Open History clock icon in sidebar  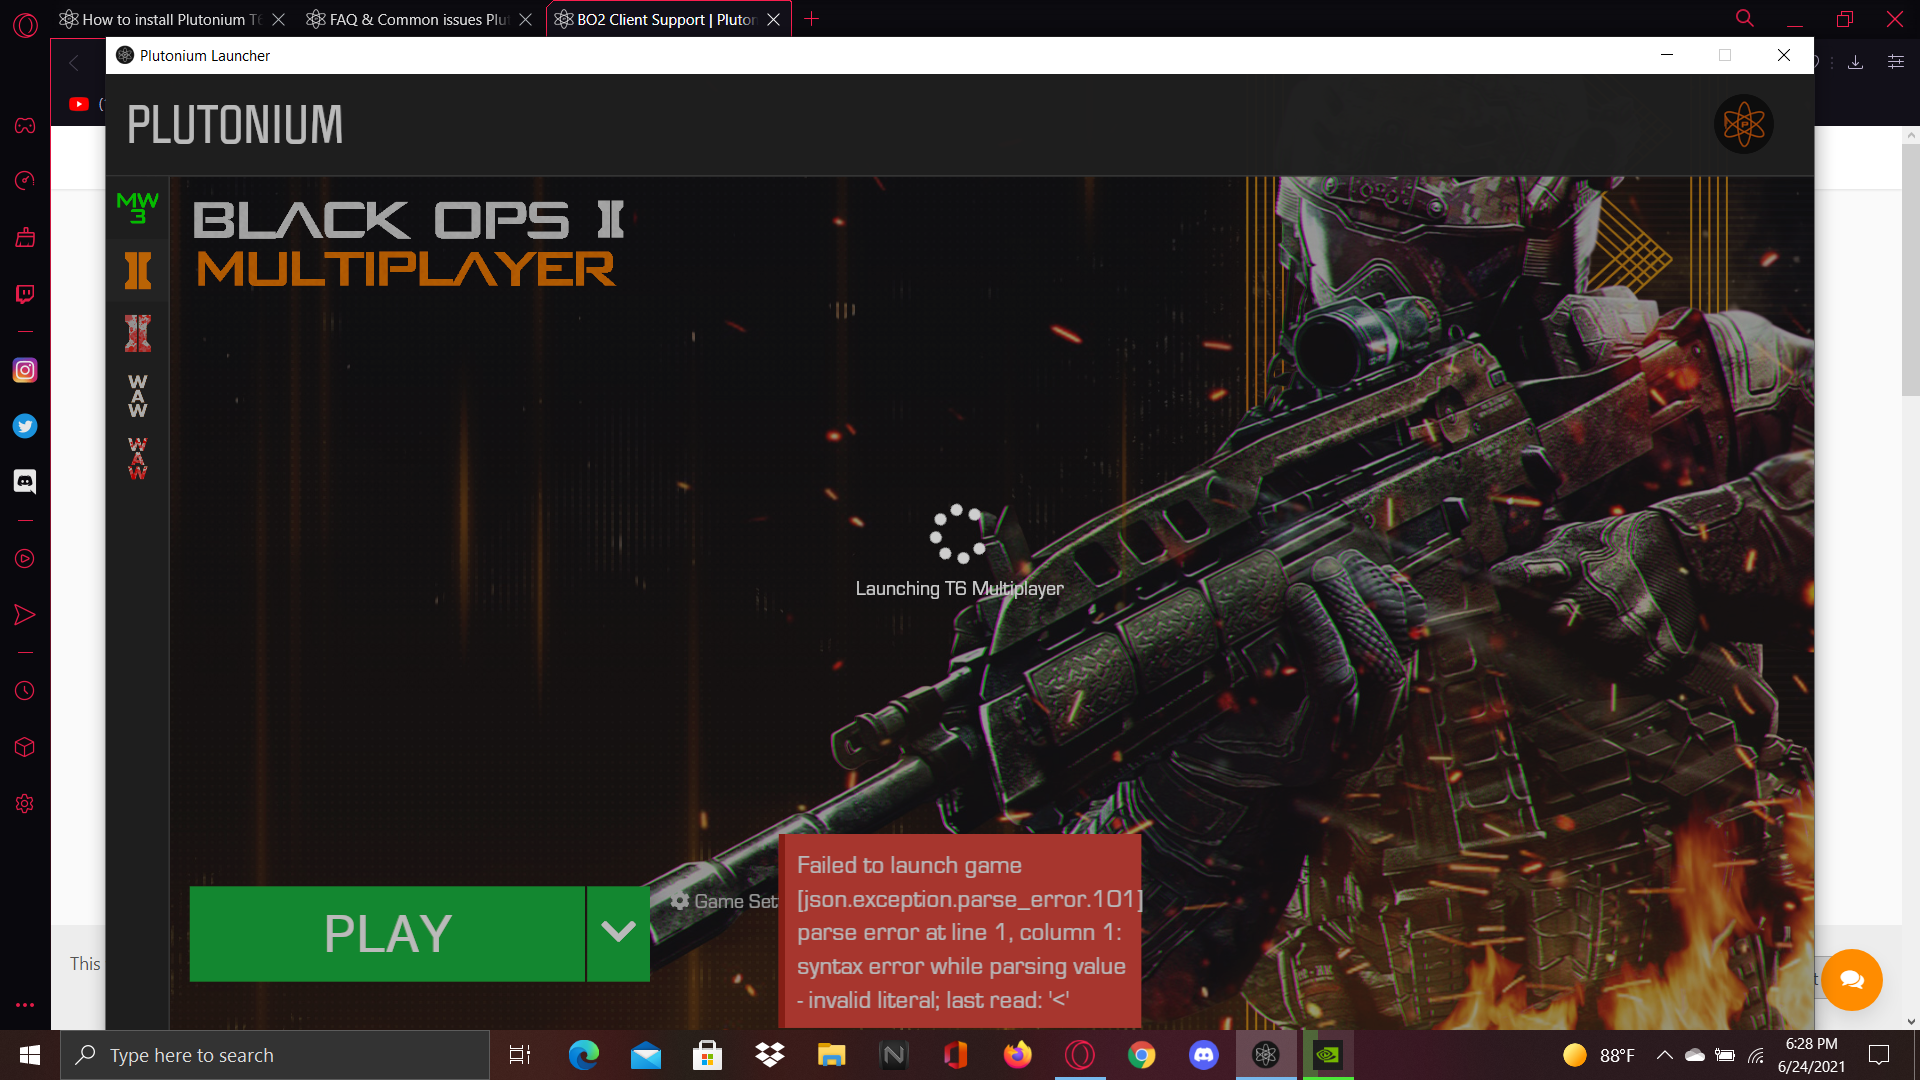pyautogui.click(x=25, y=691)
